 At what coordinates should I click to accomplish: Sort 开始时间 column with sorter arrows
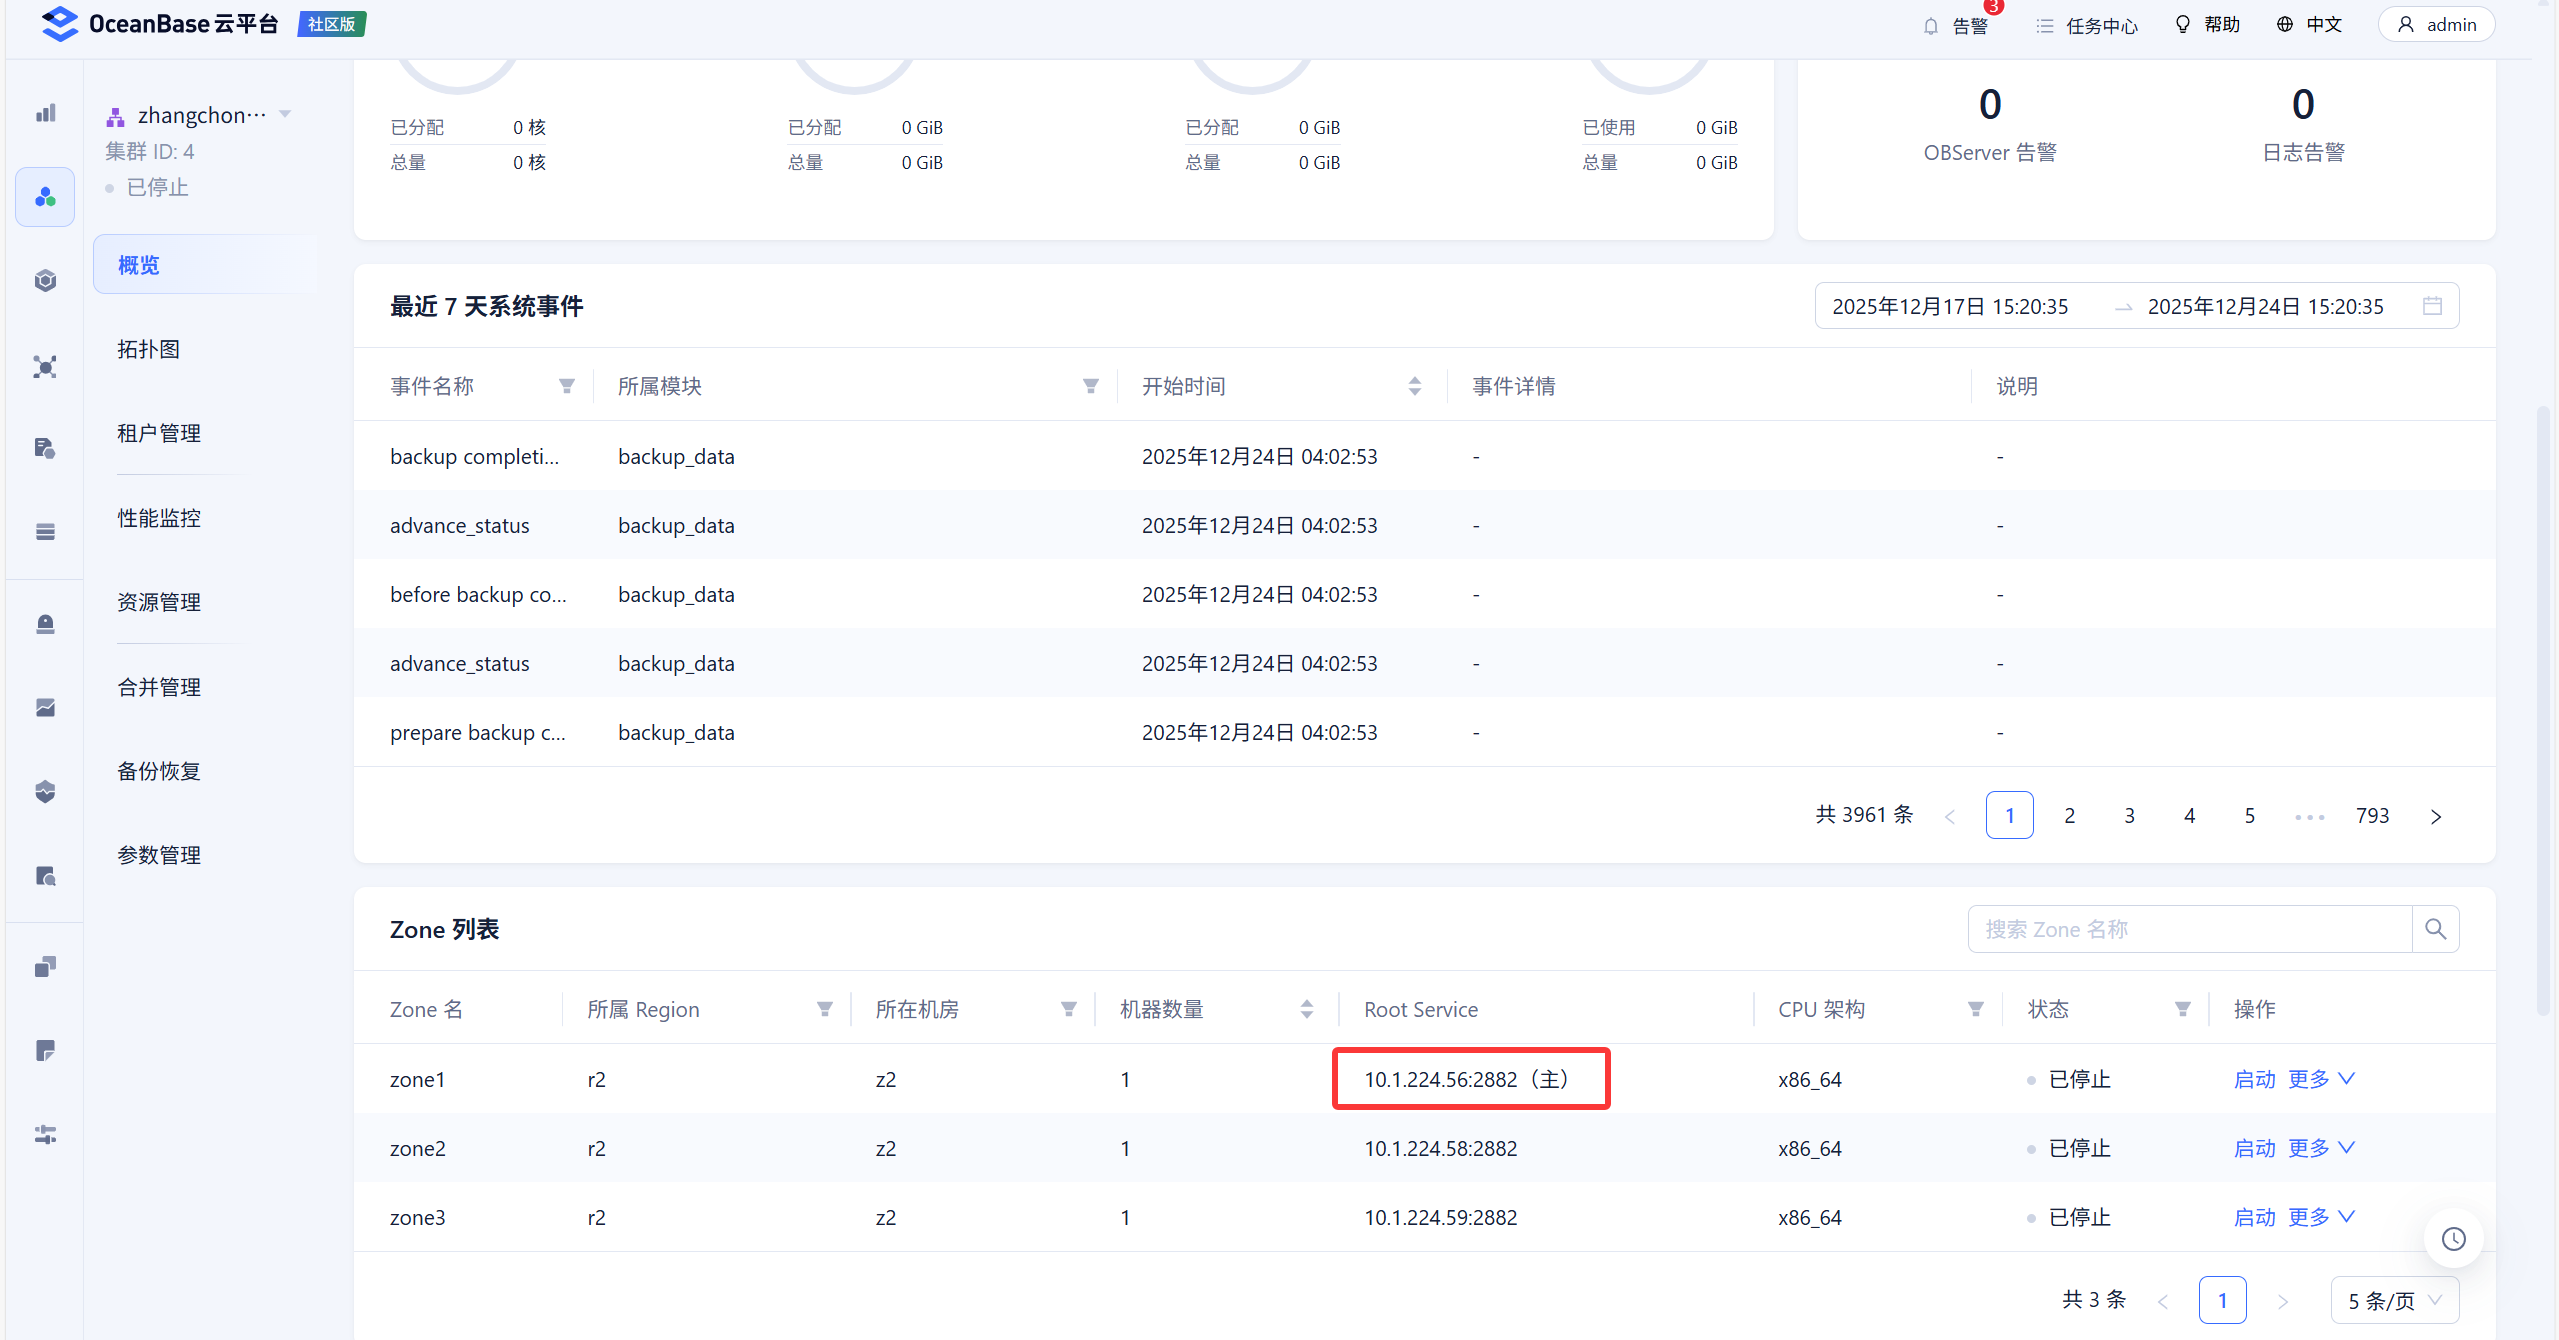pos(1414,386)
